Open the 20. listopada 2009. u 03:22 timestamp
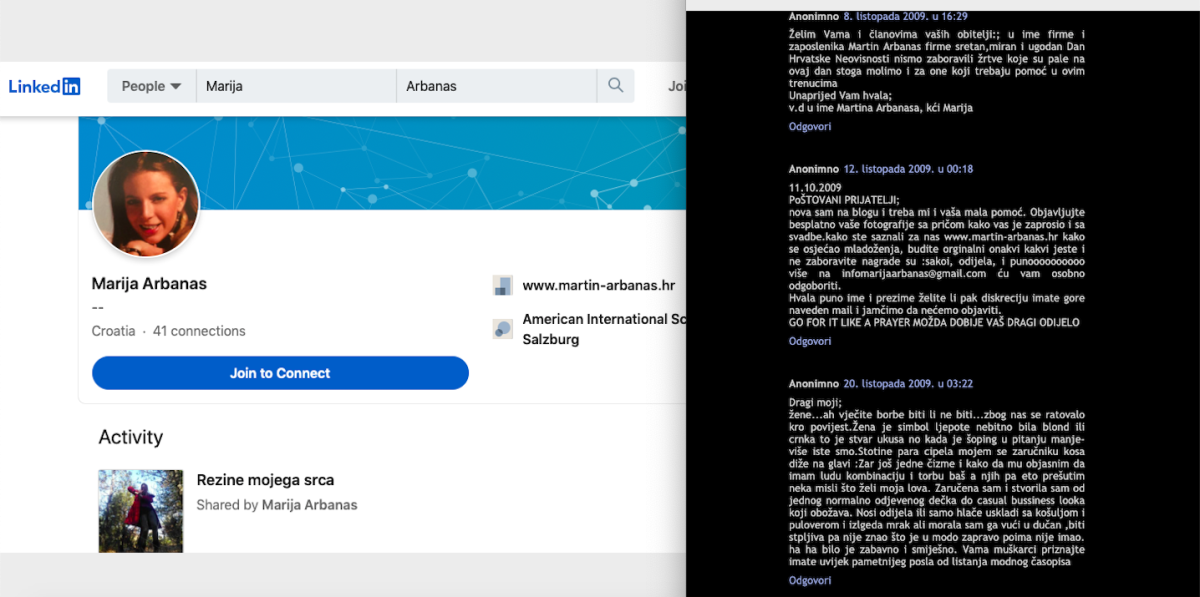This screenshot has height=597, width=1200. [908, 383]
